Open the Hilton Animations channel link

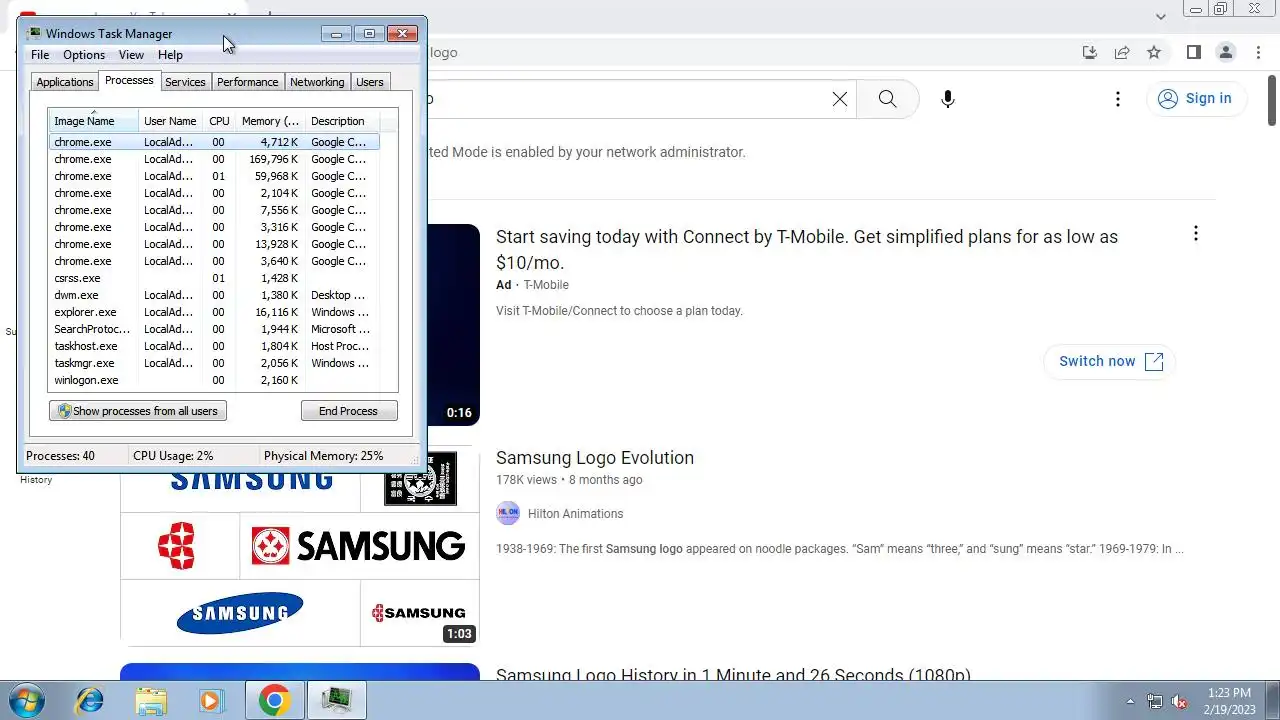click(x=575, y=514)
